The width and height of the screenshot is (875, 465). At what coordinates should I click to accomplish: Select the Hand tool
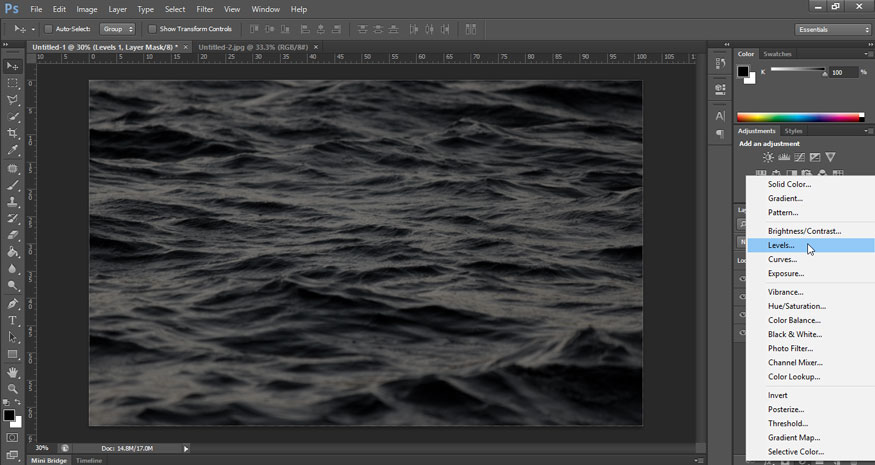[x=12, y=372]
